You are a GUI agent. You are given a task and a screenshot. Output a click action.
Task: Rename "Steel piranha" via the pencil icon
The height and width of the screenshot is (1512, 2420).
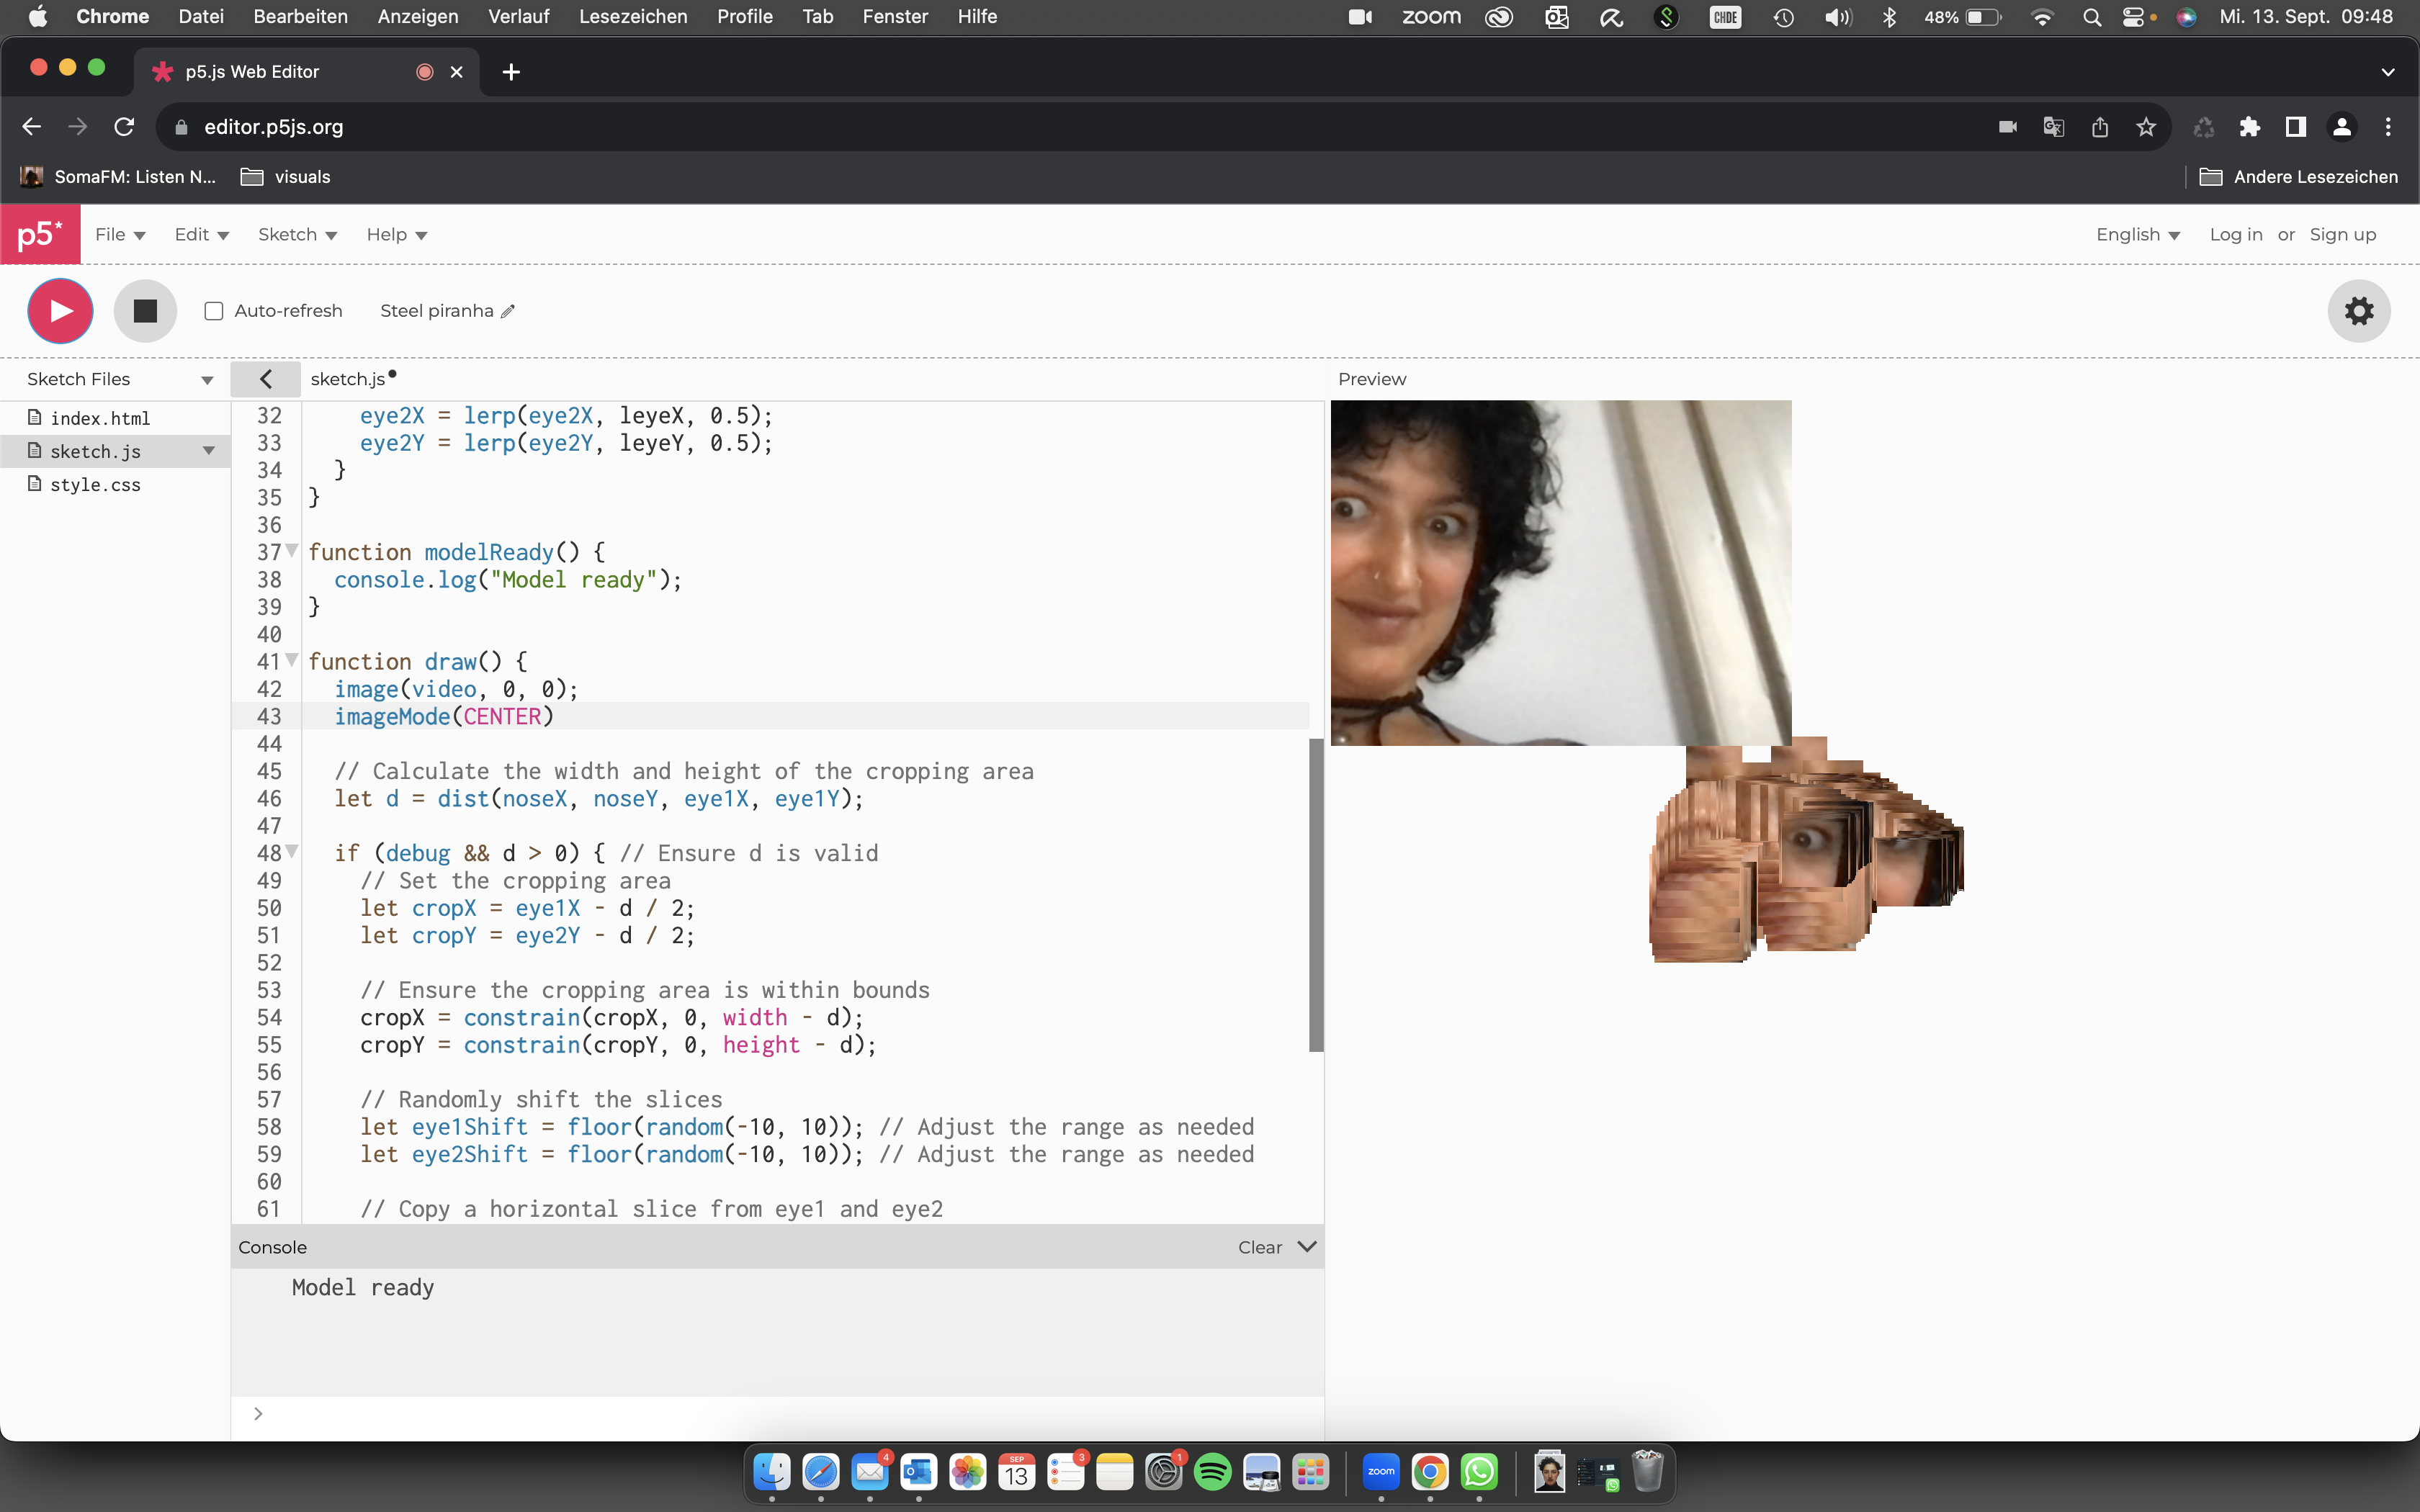508,311
